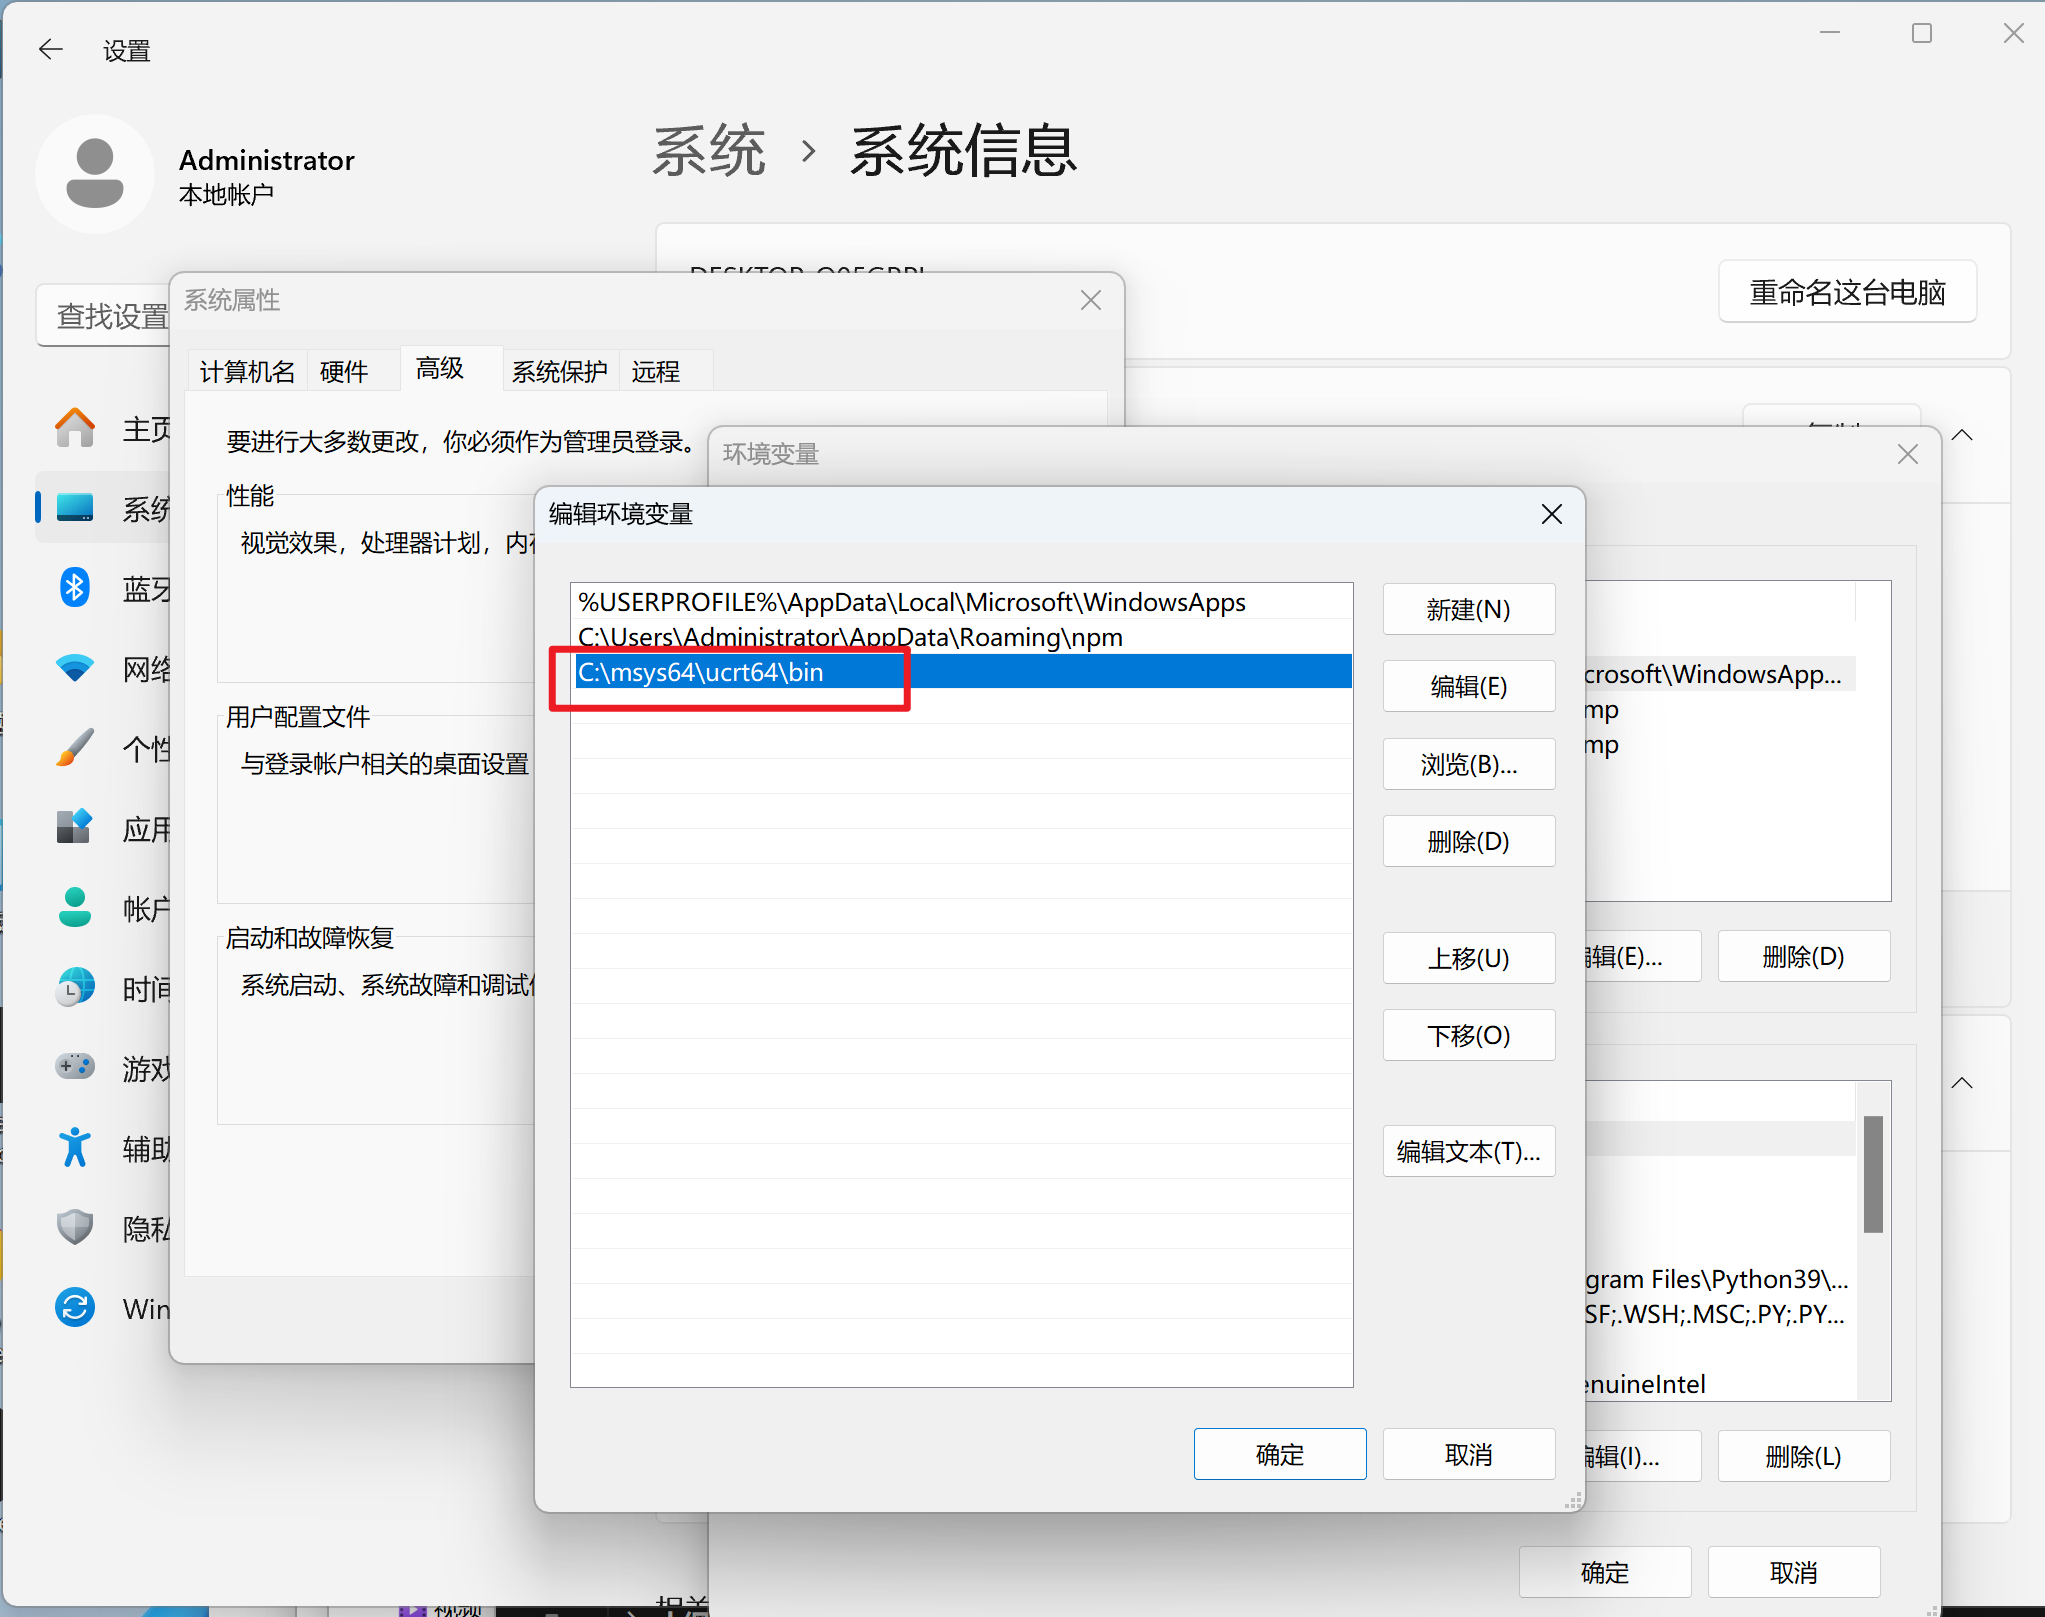Click system variables Delete(L) in Environment Variables
The width and height of the screenshot is (2045, 1617).
(1804, 1456)
